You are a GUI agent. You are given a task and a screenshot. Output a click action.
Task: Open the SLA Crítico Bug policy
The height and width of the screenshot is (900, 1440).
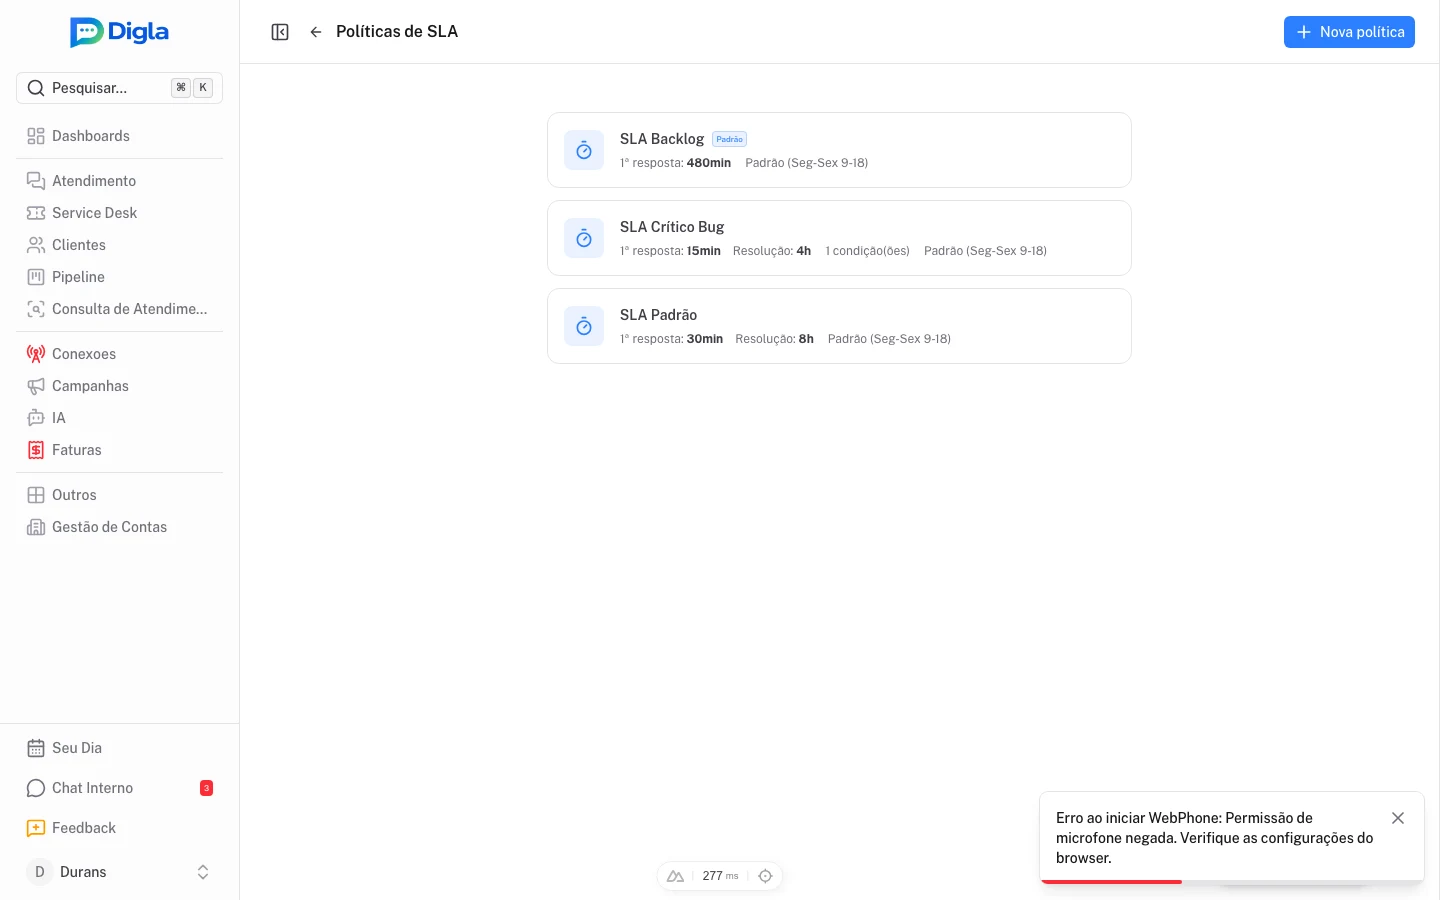coord(839,238)
